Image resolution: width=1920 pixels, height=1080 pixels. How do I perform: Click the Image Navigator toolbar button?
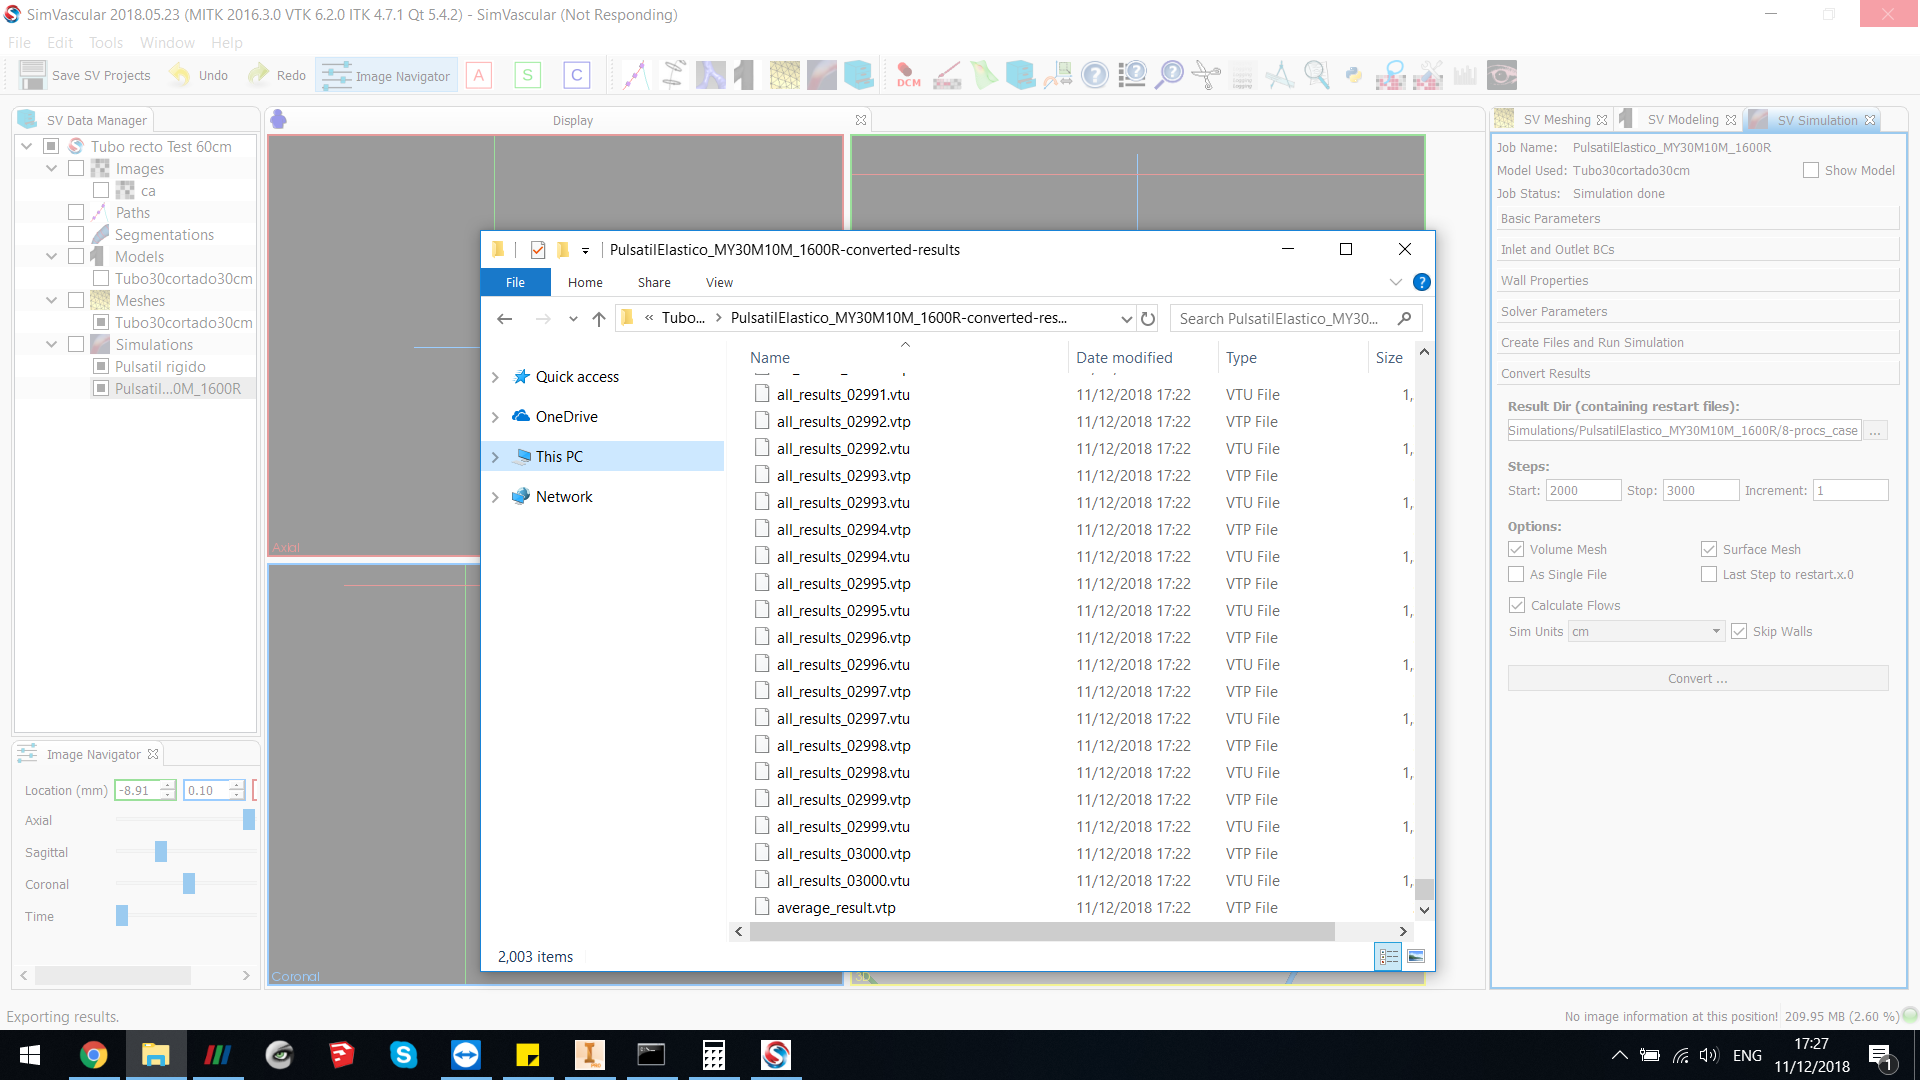coord(386,75)
